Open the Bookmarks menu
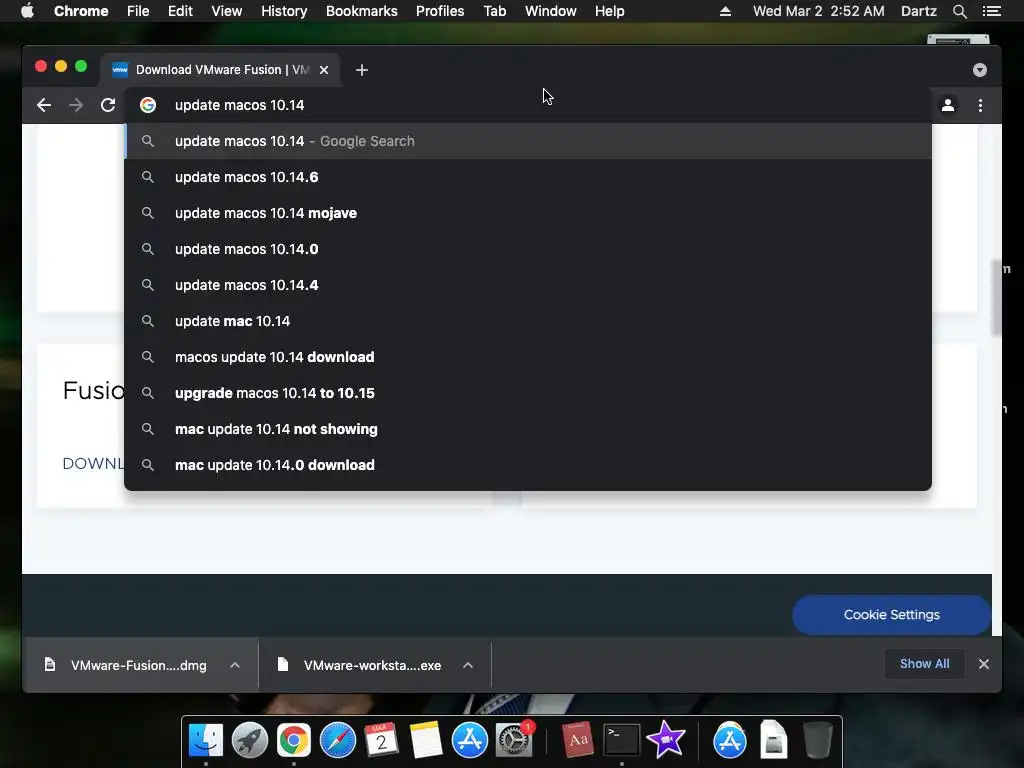 [362, 11]
